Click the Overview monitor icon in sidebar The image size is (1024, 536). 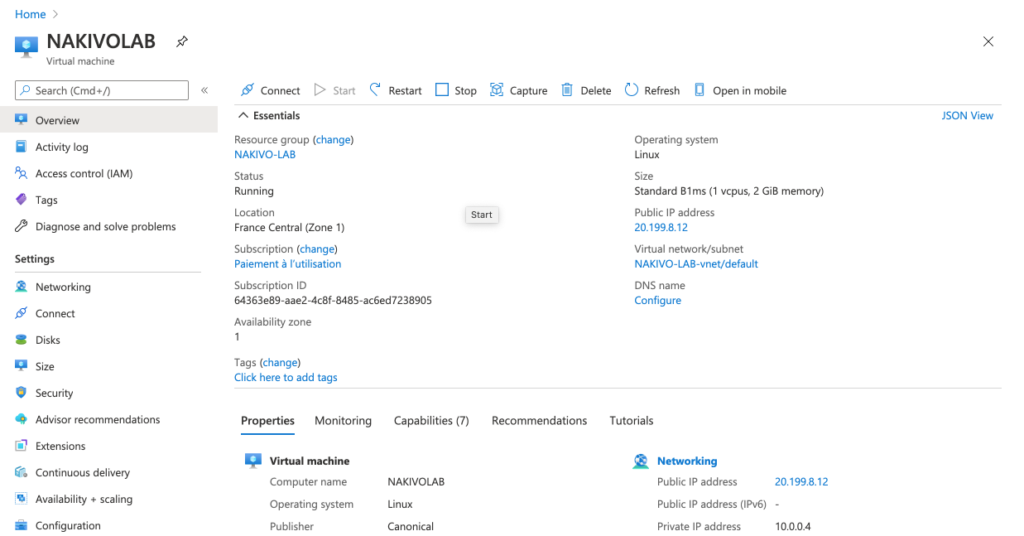(x=22, y=119)
